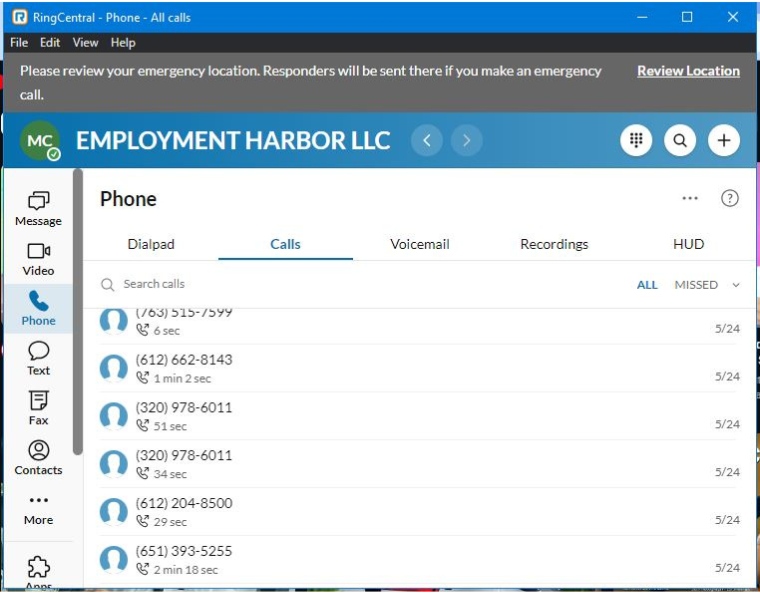The image size is (760, 594).
Task: Click outgoing call icon beside 2 min 18 sec
Action: (142, 569)
